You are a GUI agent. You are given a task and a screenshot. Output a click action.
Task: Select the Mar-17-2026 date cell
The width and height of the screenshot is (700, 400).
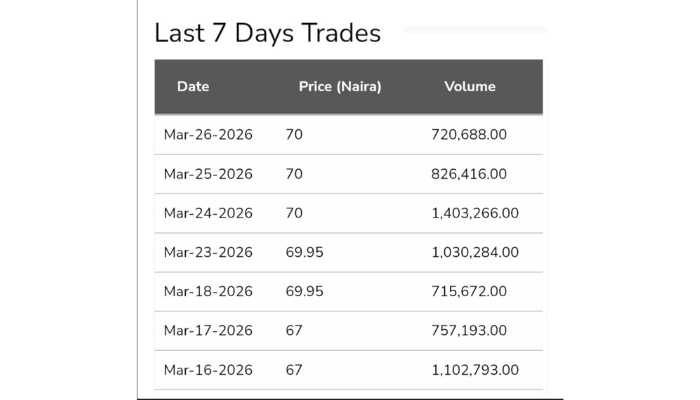(208, 330)
